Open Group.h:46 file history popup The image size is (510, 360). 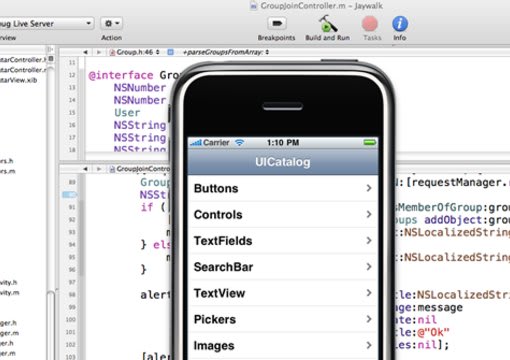[x=135, y=52]
